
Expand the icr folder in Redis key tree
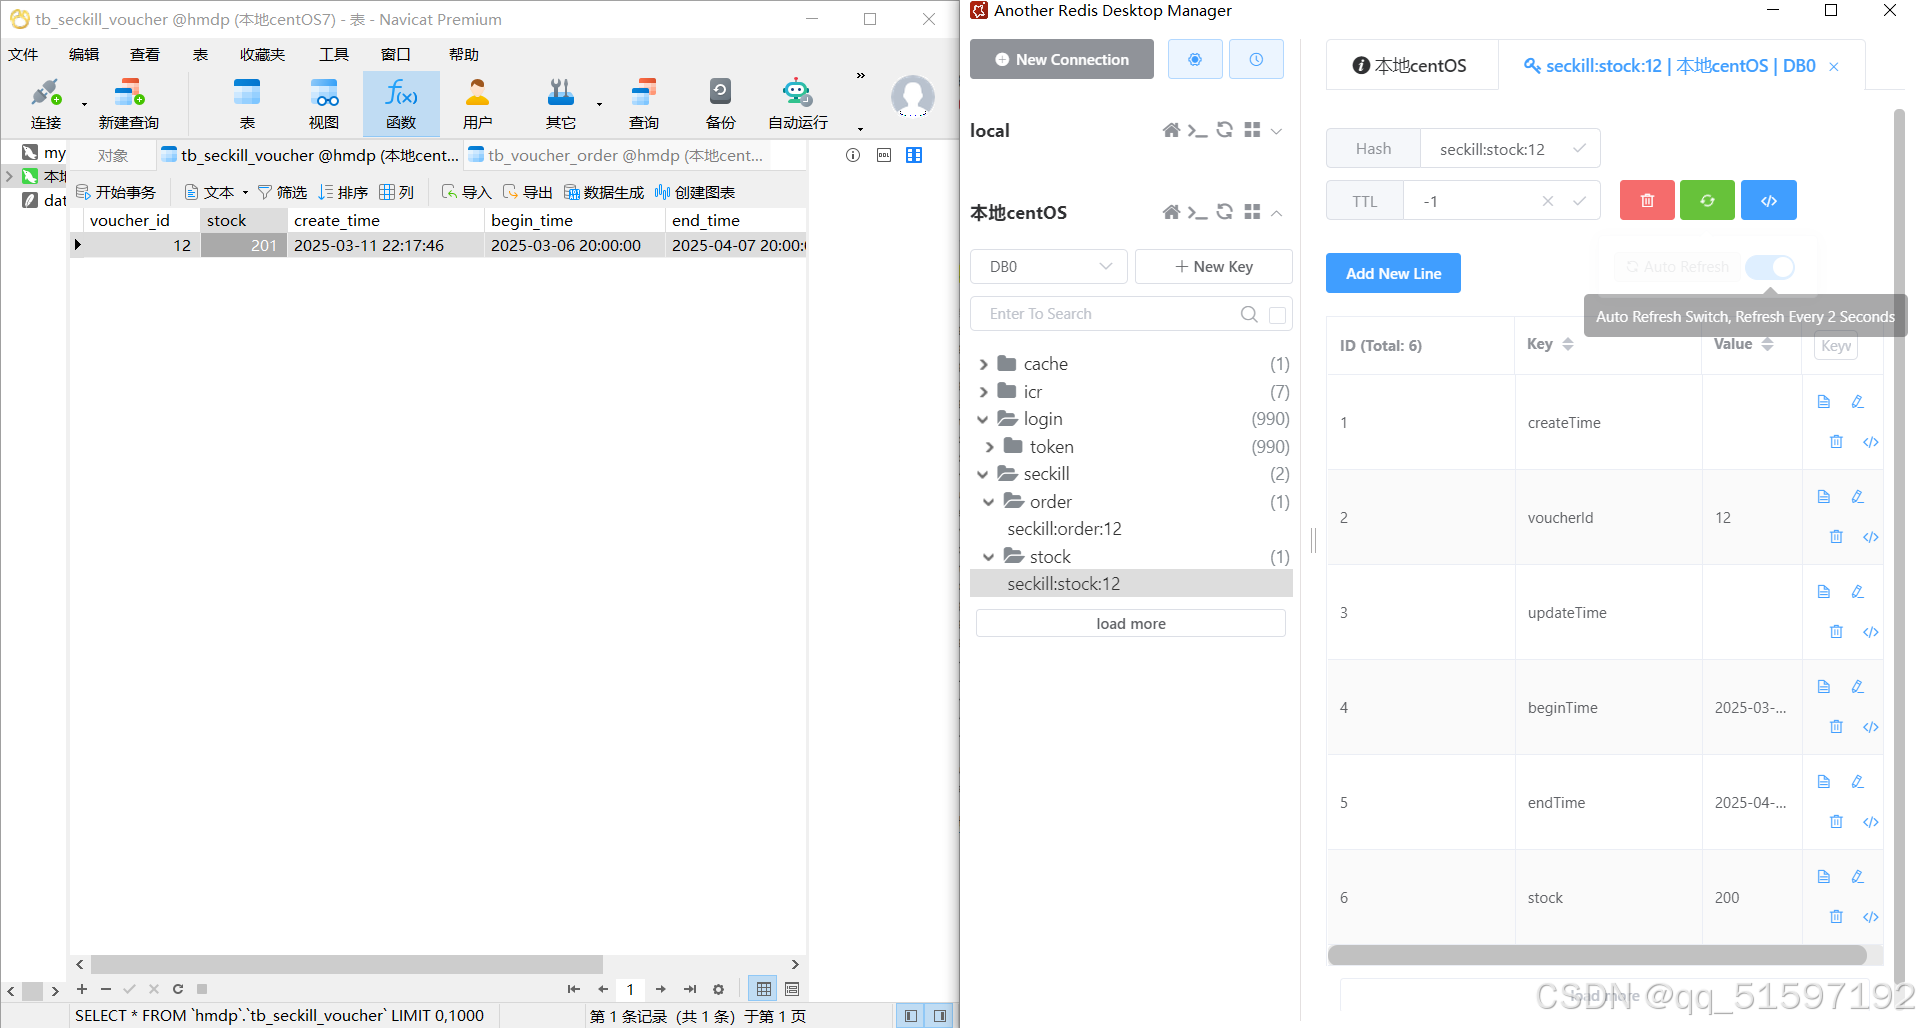tap(984, 392)
